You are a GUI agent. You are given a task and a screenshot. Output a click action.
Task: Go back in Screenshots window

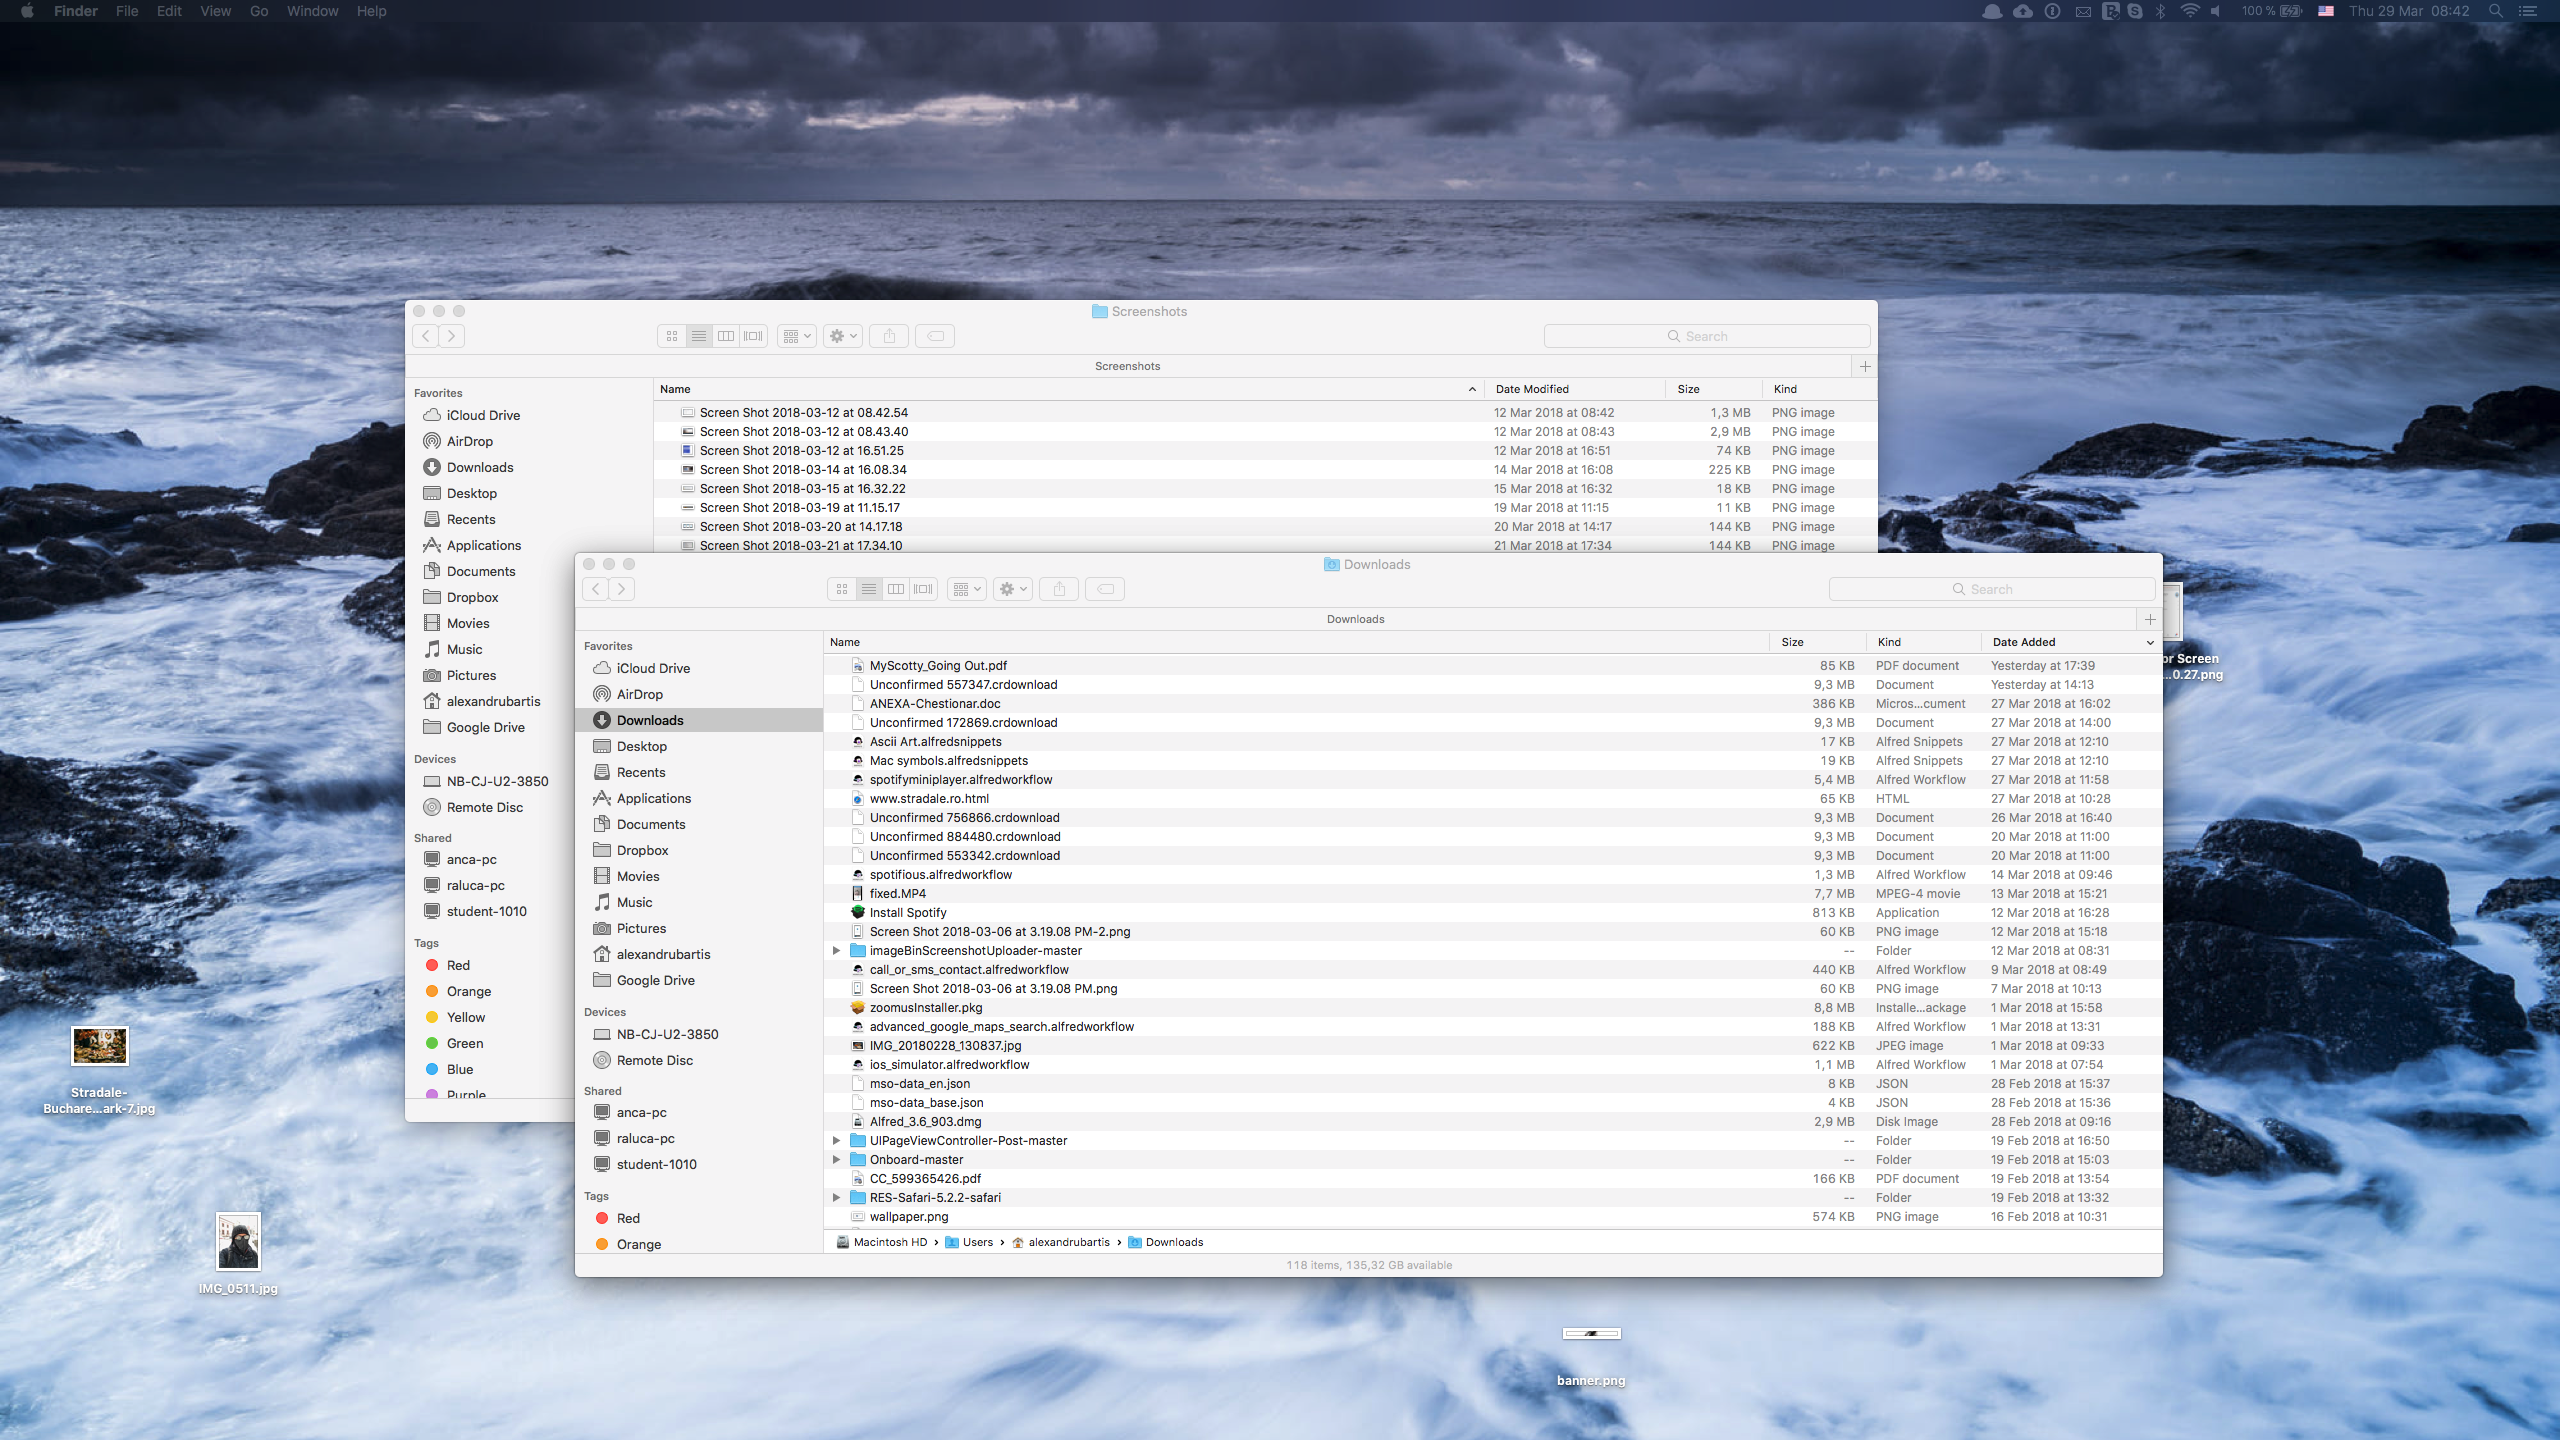426,336
